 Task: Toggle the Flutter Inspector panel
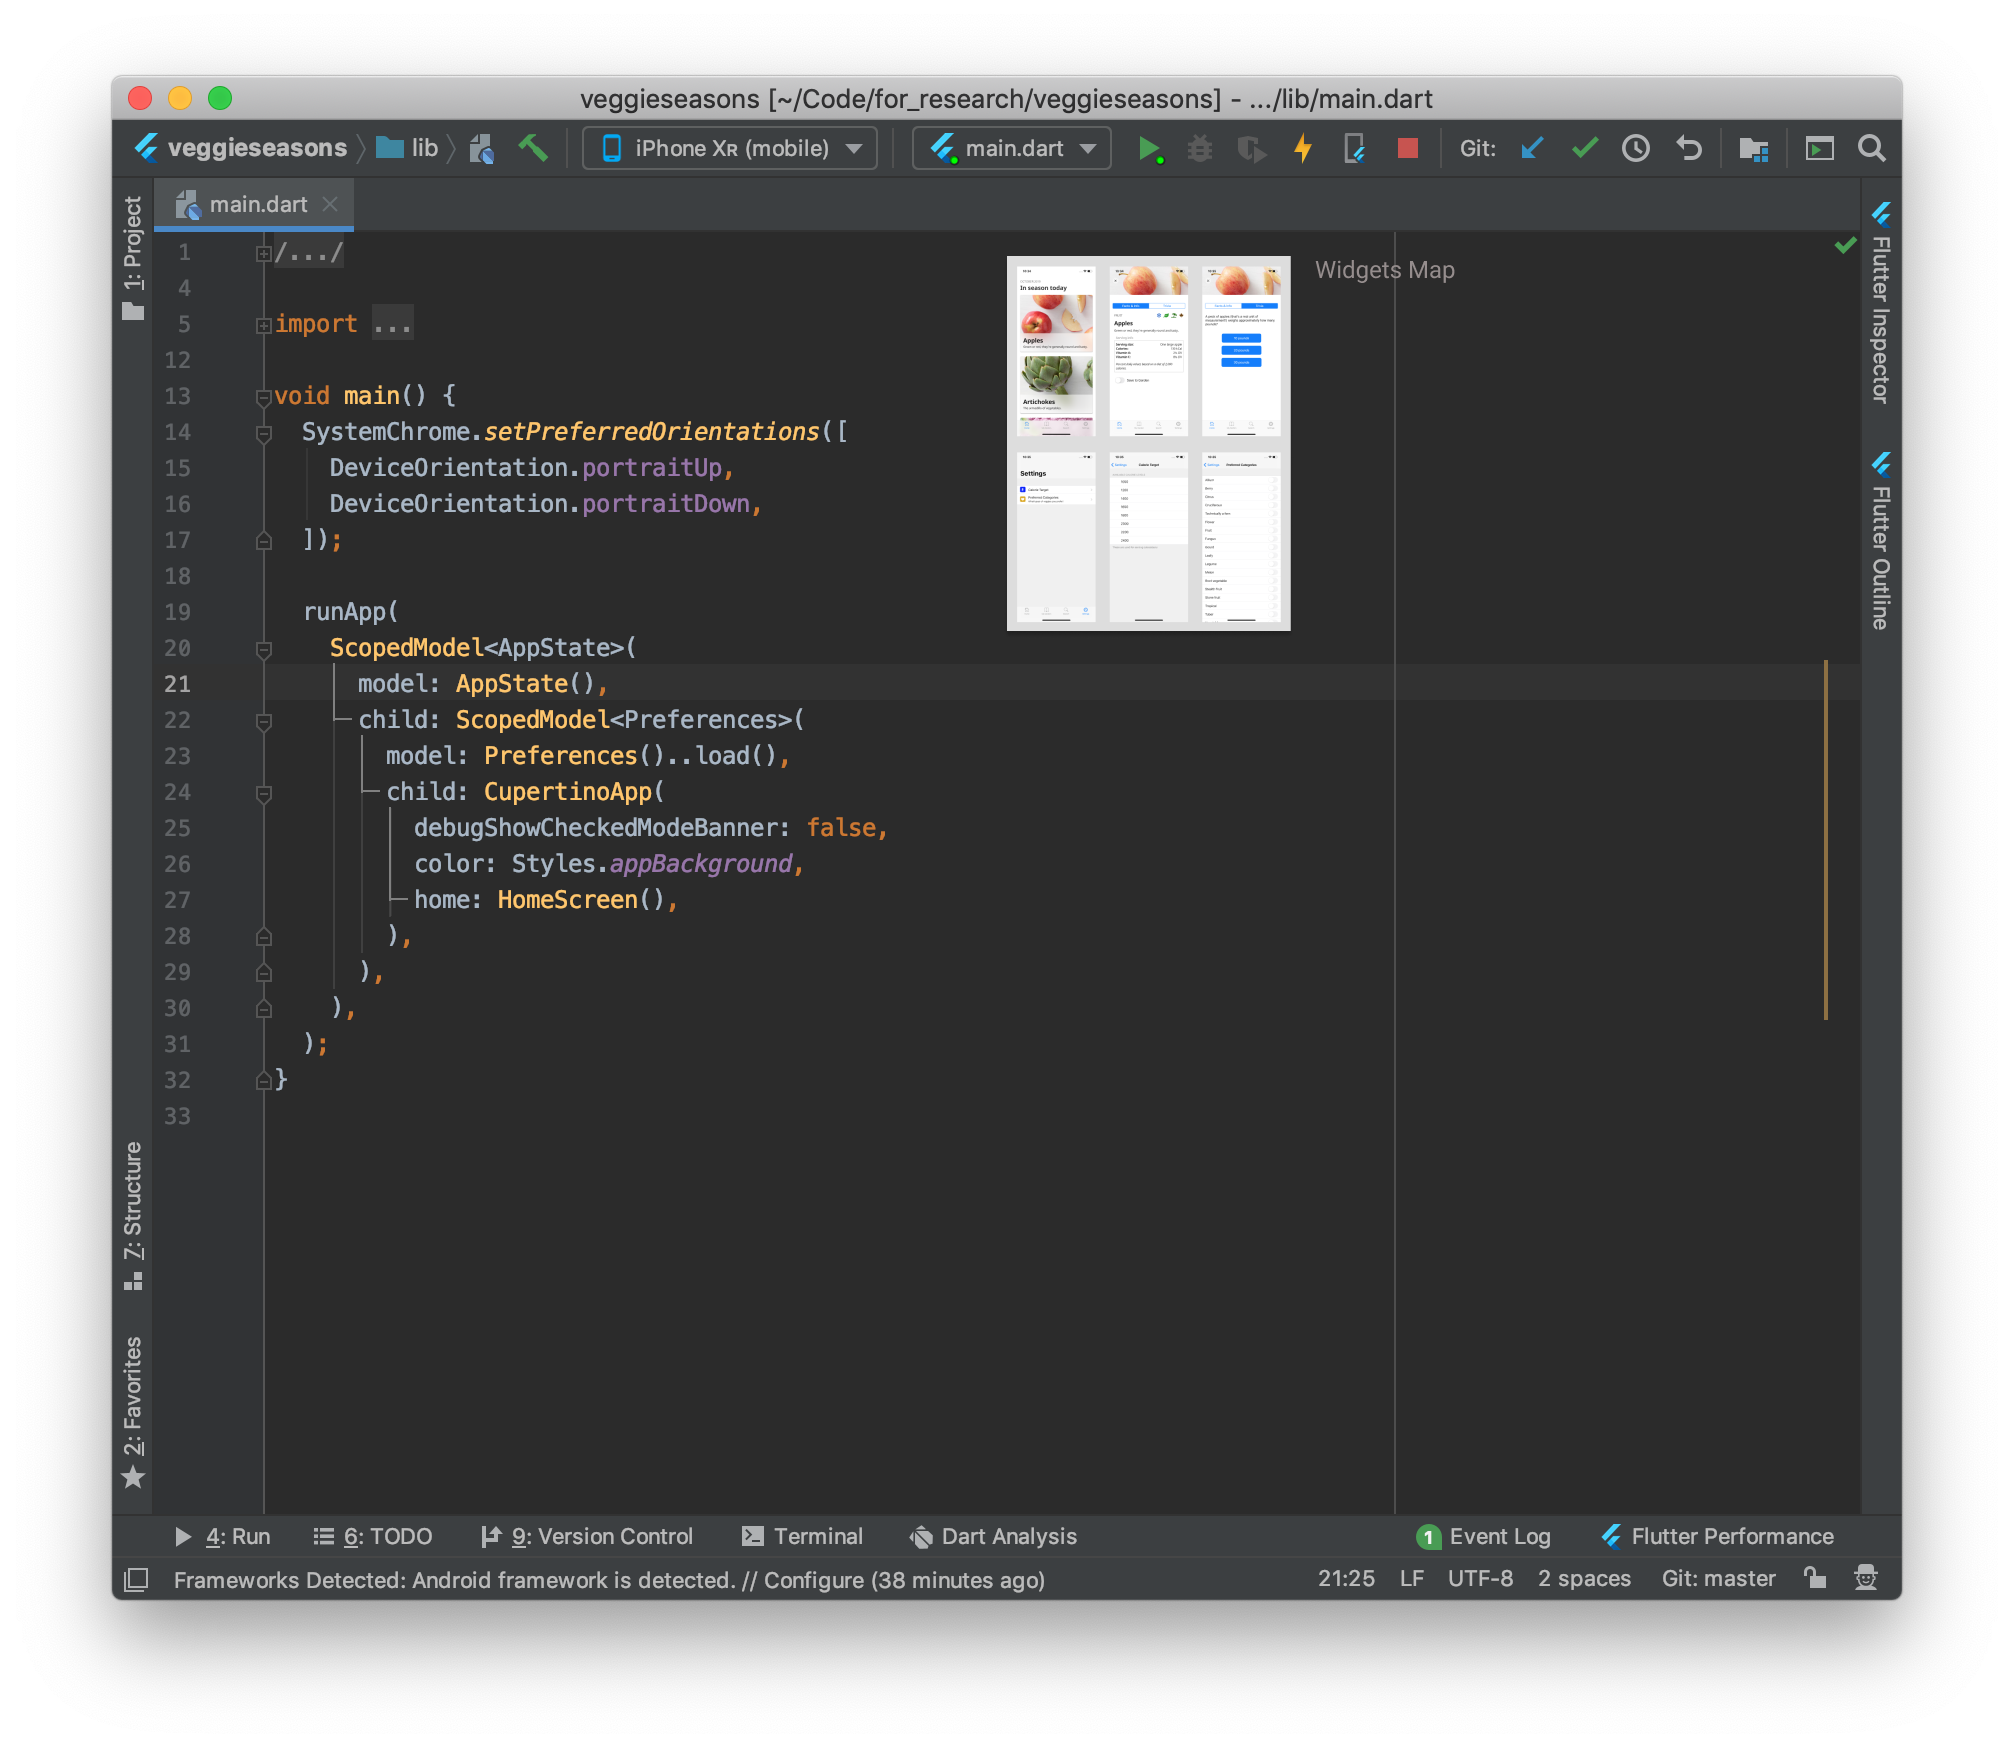(1881, 300)
